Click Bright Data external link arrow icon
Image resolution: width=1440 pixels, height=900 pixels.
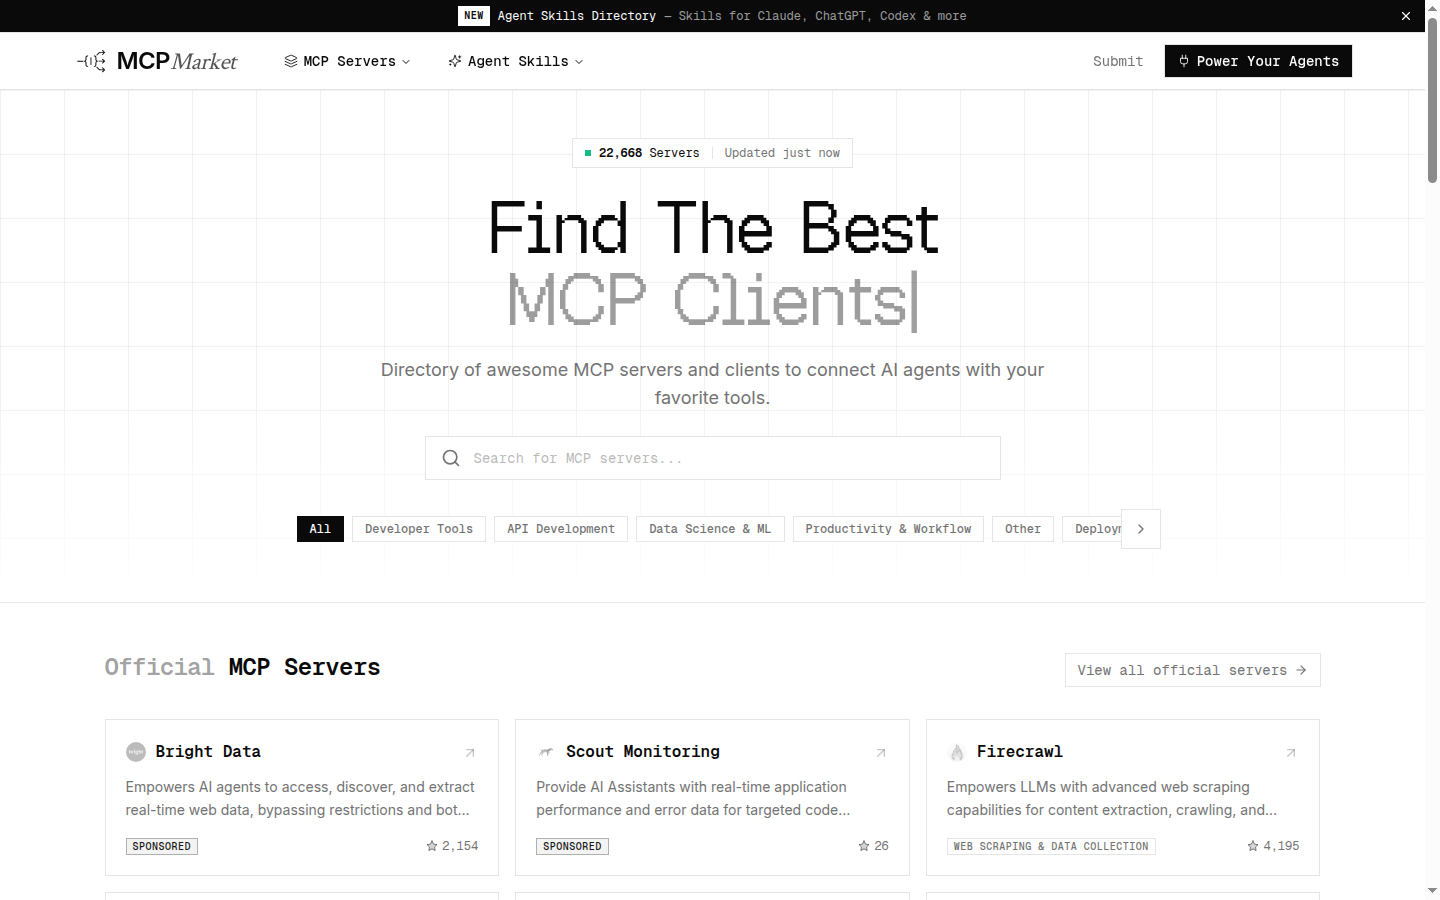pos(470,753)
